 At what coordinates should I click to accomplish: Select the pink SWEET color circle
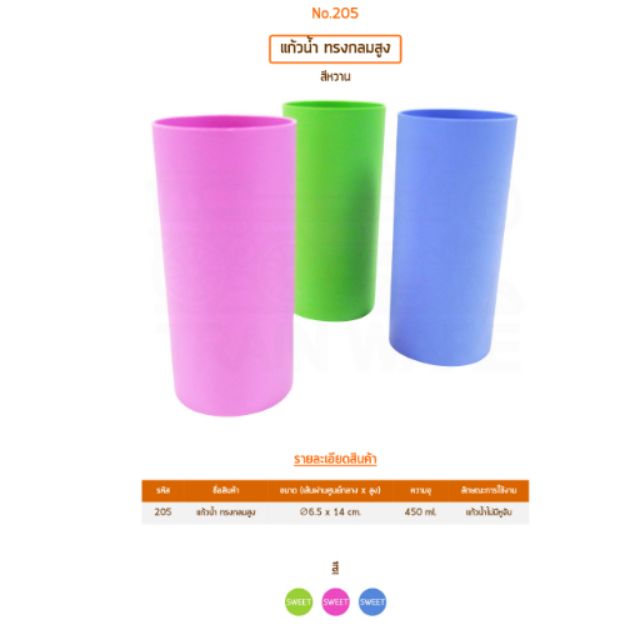tap(336, 602)
